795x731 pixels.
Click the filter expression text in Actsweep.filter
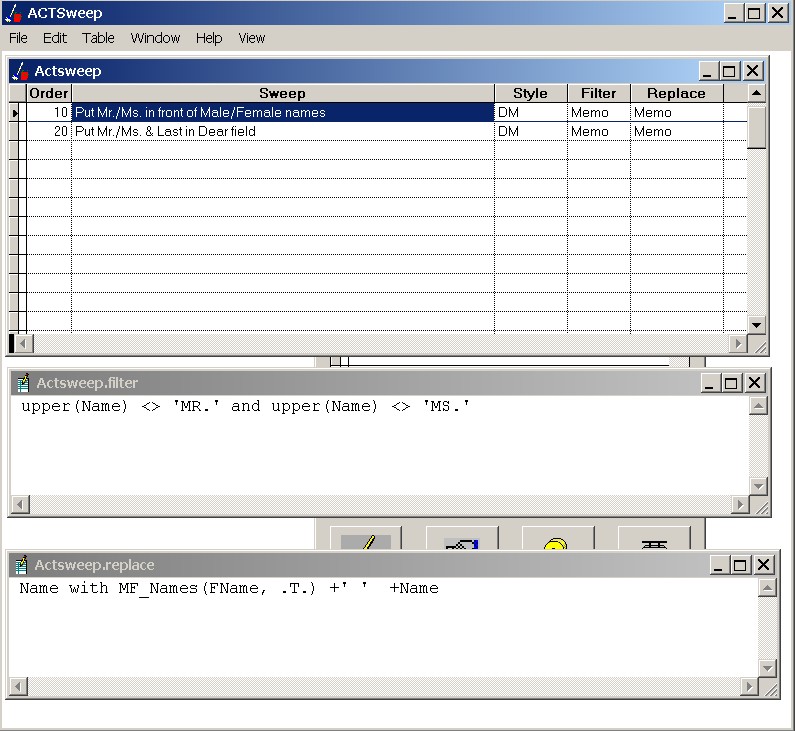click(245, 406)
